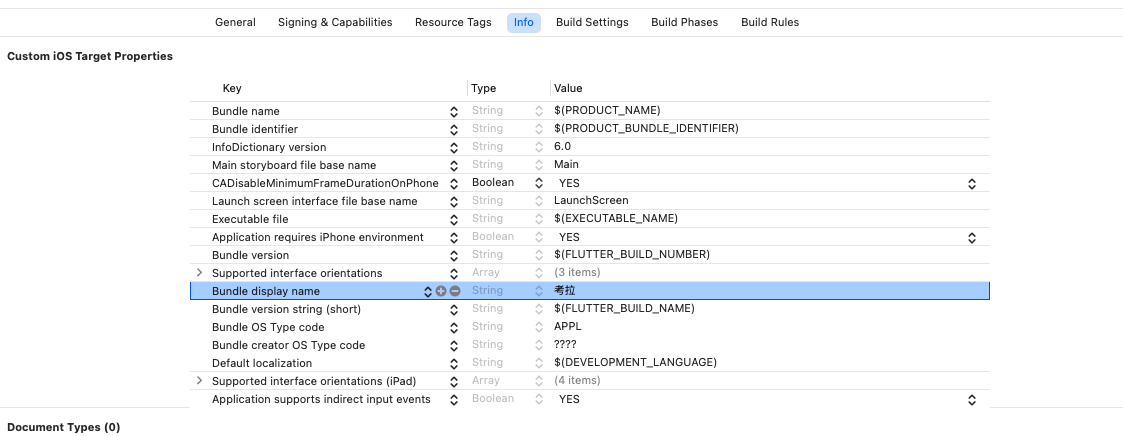This screenshot has width=1123, height=436.
Task: Go to Signing & Capabilities tab
Action: click(x=335, y=22)
